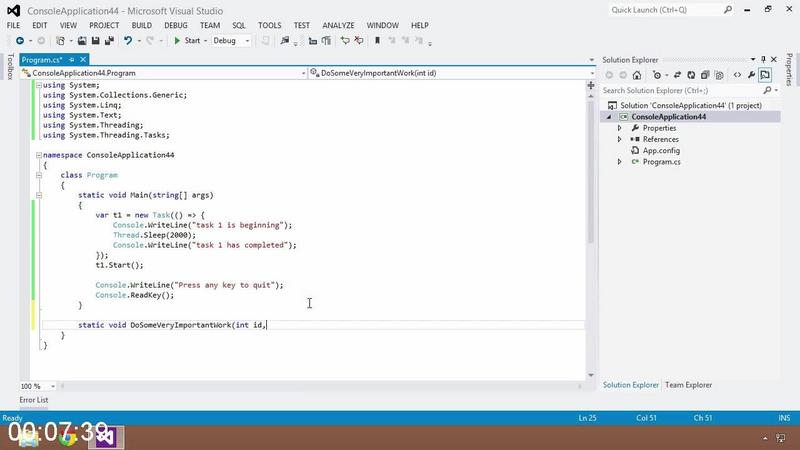Screen dimensions: 800x450
Task: Collapse the ConsoleApplication44 project node
Action: [609, 117]
